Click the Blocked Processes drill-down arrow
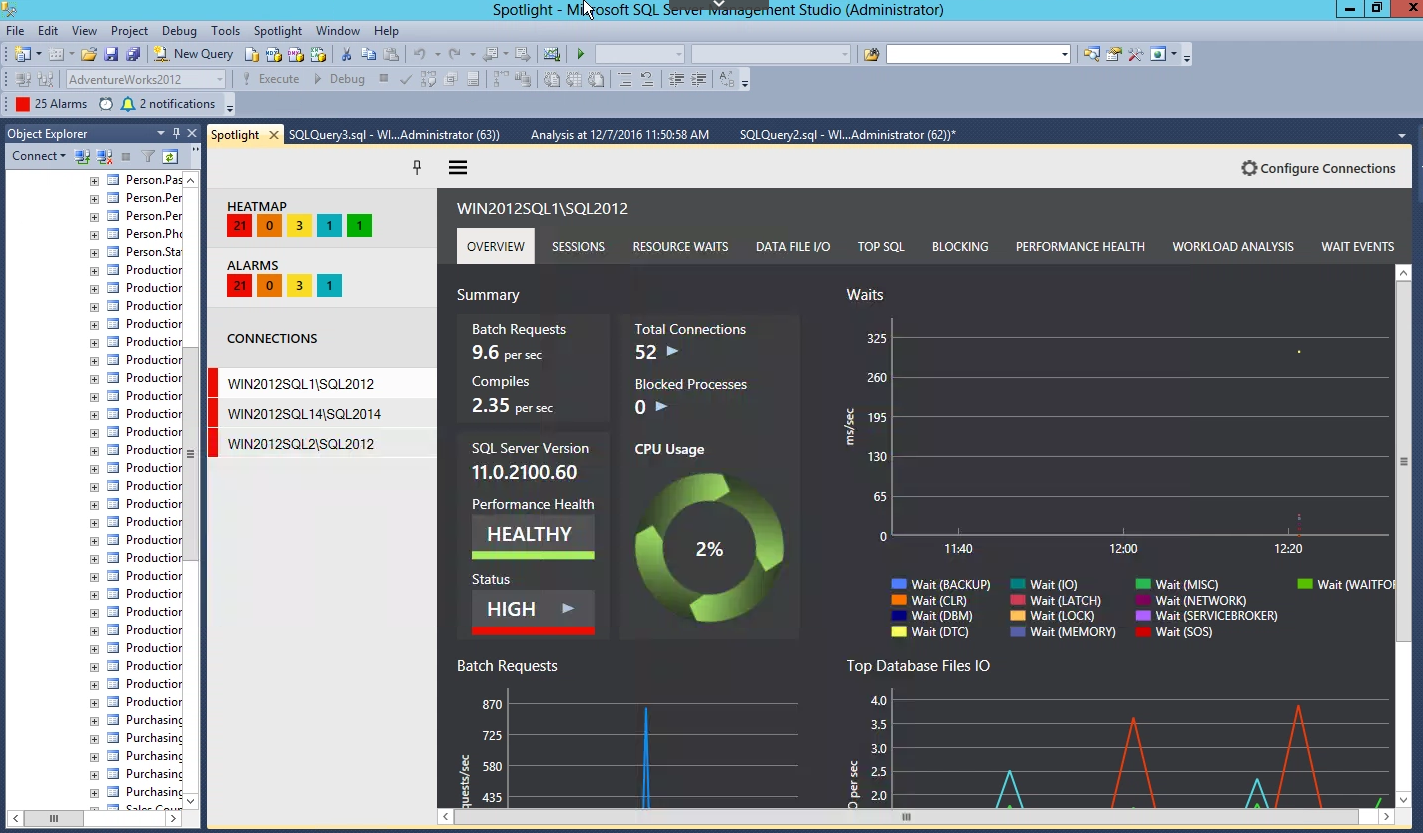Viewport: 1423px width, 833px height. click(x=661, y=406)
